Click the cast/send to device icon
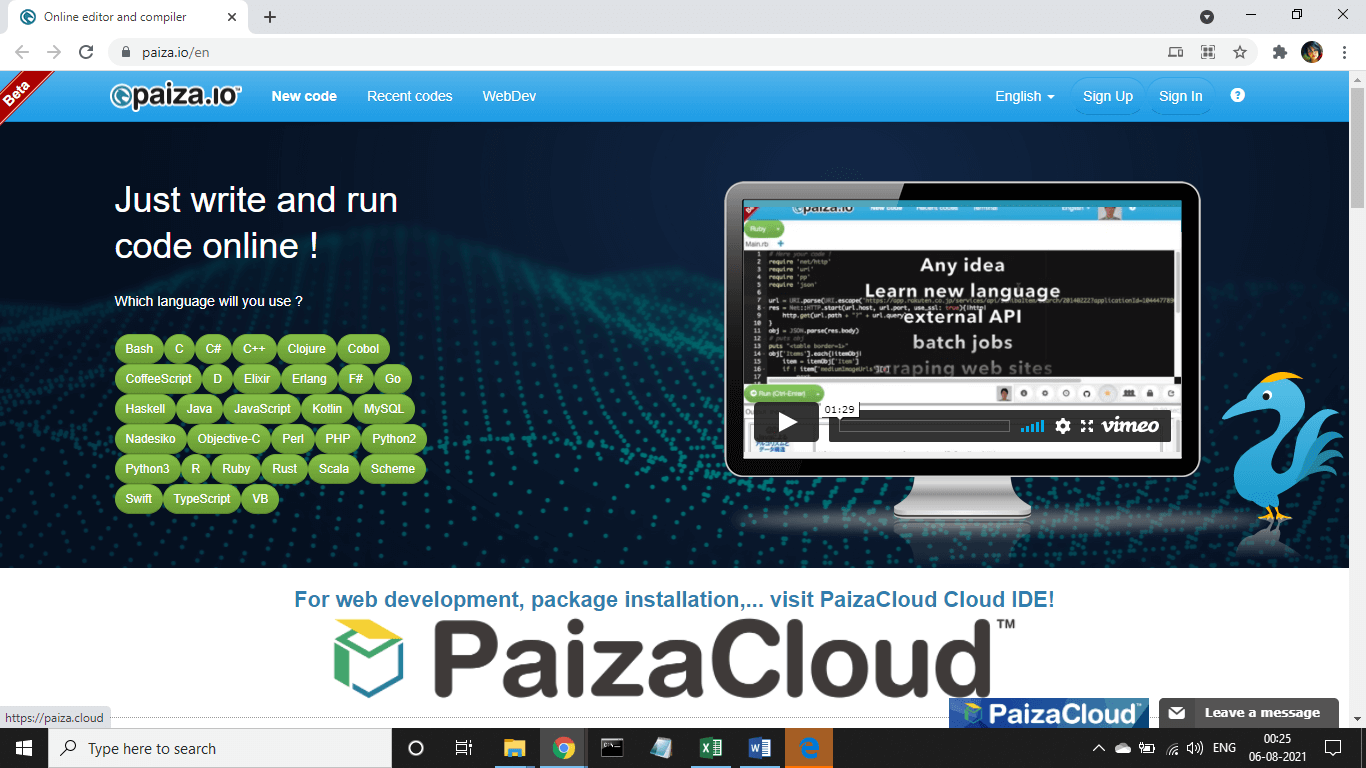Screen dimensions: 1366x768 (x=1176, y=52)
